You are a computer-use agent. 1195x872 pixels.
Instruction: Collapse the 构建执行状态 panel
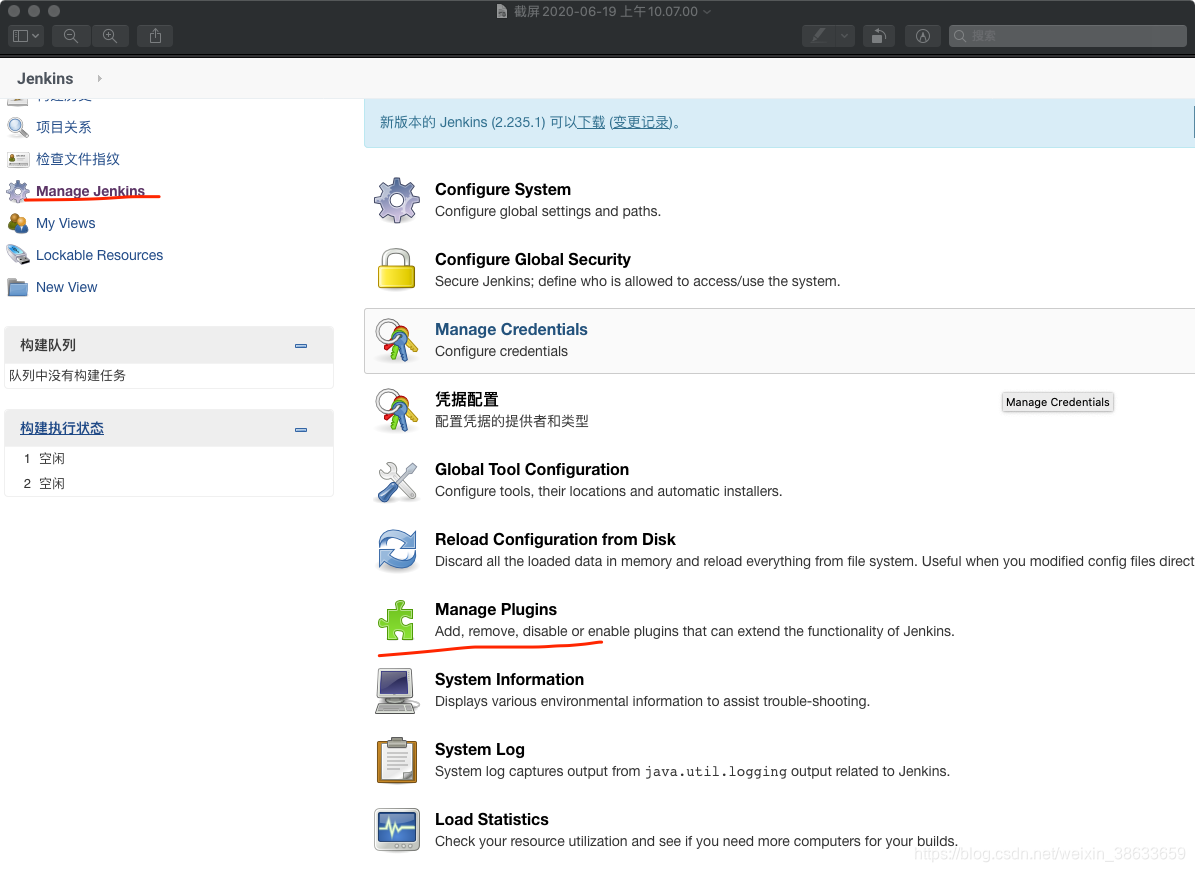coord(301,430)
